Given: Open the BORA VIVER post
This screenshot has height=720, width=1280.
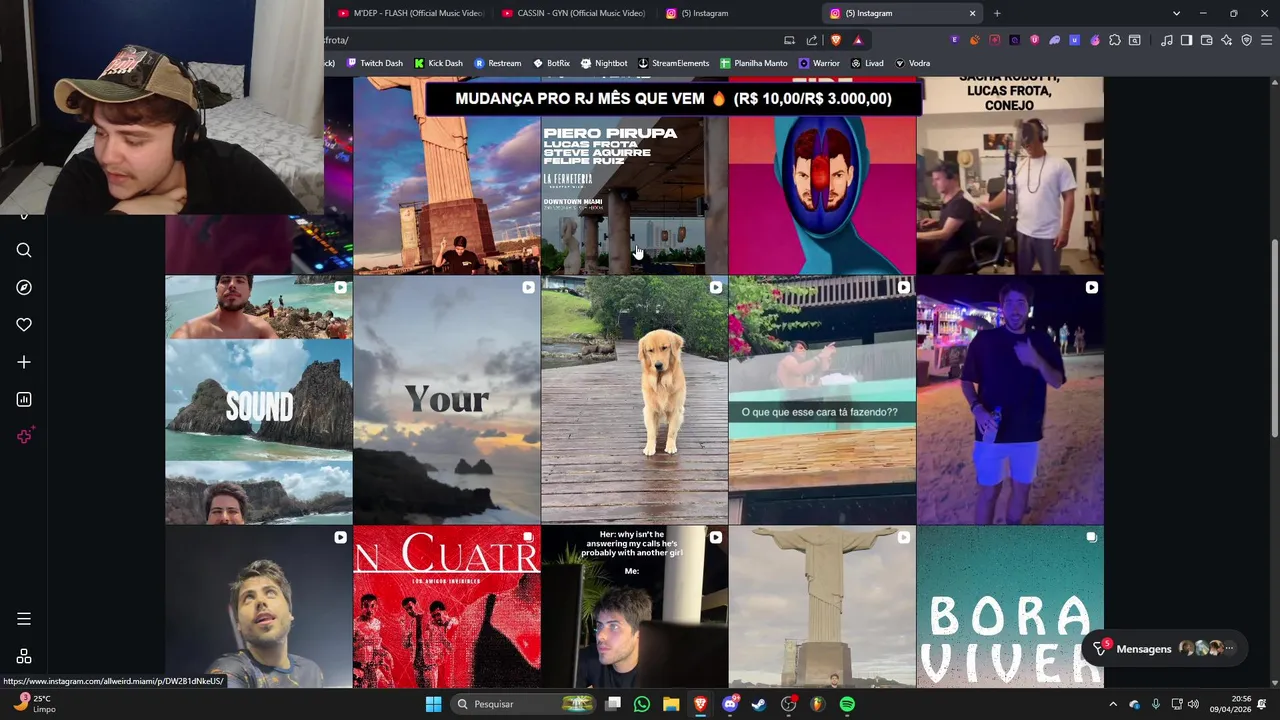Looking at the screenshot, I should coord(1010,607).
